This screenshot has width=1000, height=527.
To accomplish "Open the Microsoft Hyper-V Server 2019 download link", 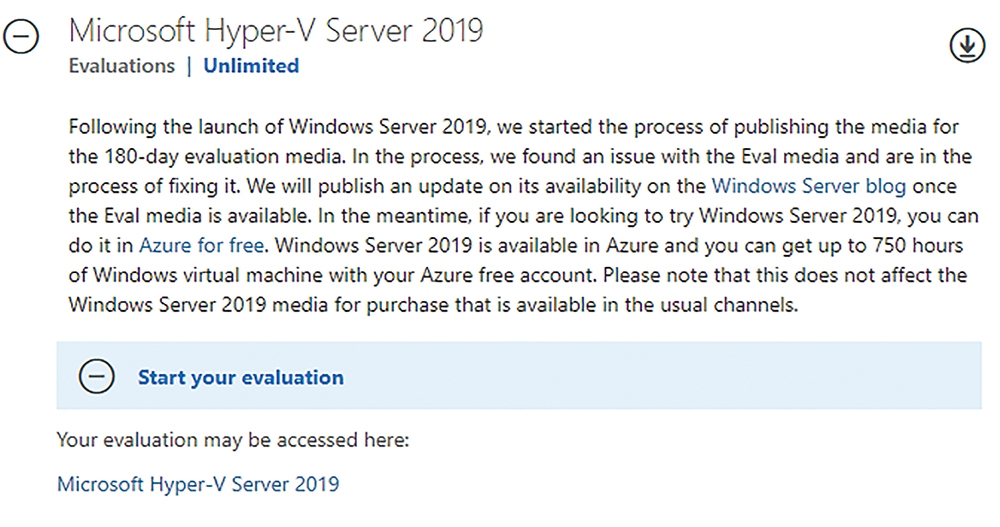I will [x=198, y=484].
